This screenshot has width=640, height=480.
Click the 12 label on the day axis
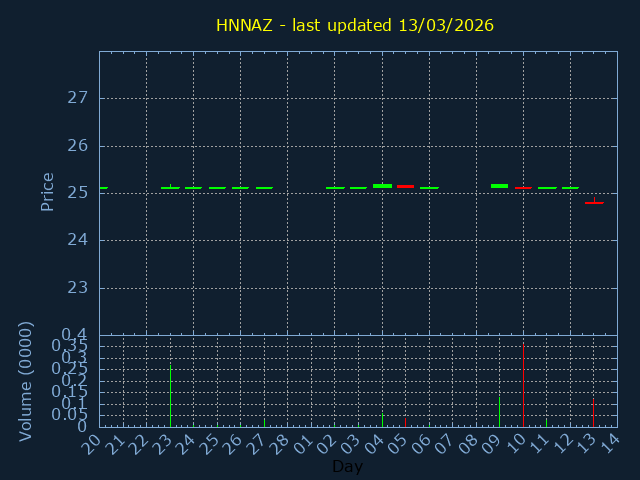tap(562, 444)
